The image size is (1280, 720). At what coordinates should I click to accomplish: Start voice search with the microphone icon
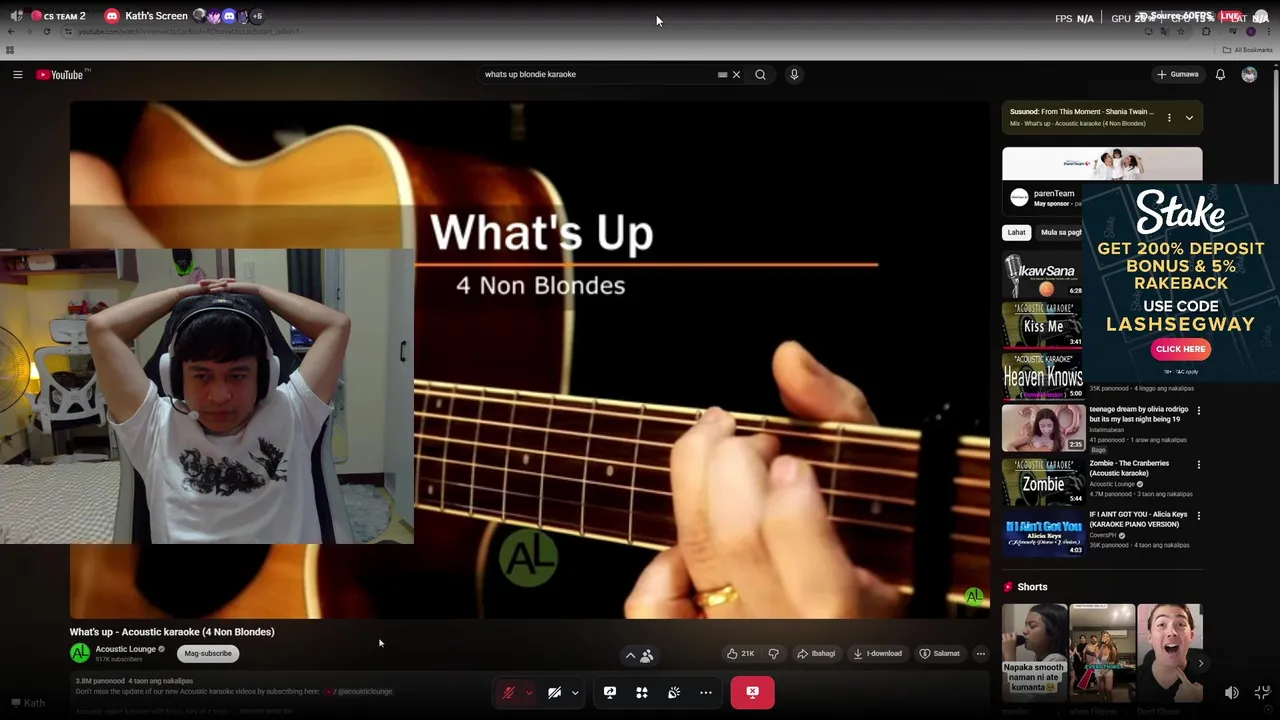[x=794, y=74]
